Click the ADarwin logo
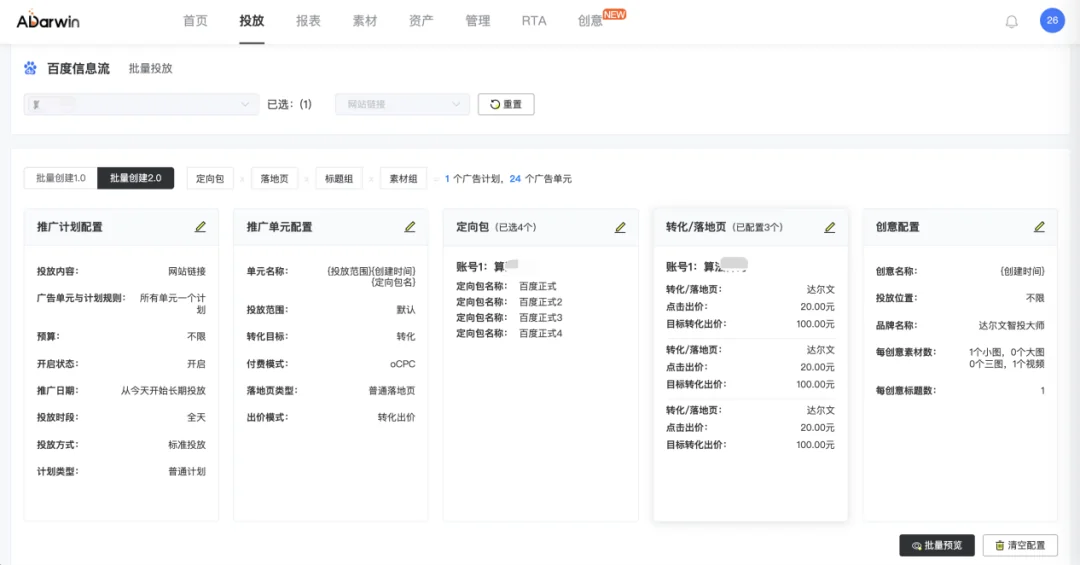This screenshot has height=565, width=1080. (x=48, y=20)
